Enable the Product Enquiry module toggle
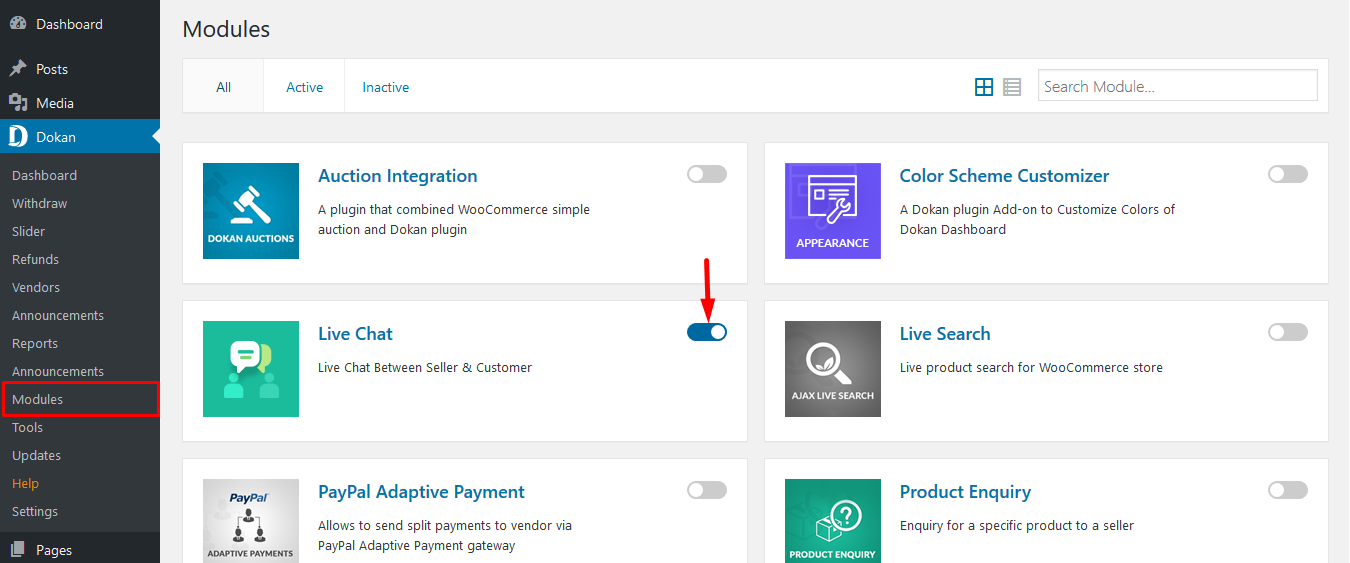Viewport: 1350px width, 563px height. click(1288, 490)
